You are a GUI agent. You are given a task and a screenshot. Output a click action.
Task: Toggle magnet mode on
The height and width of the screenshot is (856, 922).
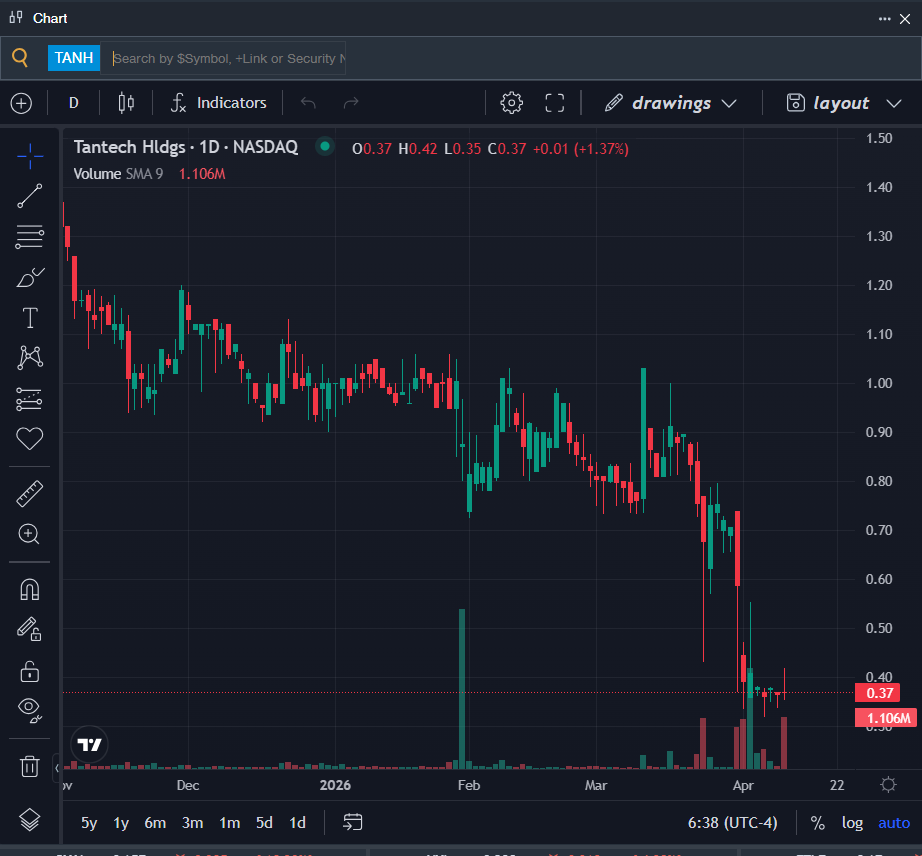click(30, 589)
